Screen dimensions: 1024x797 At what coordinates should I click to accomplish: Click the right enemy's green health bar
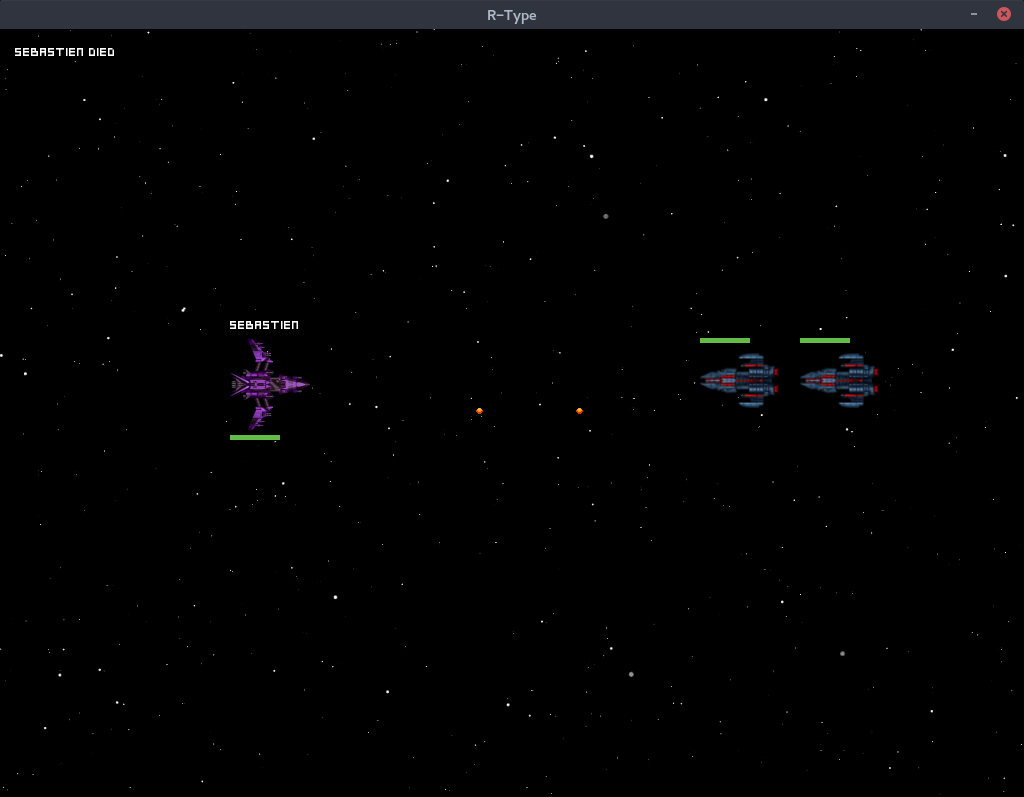pyautogui.click(x=825, y=340)
